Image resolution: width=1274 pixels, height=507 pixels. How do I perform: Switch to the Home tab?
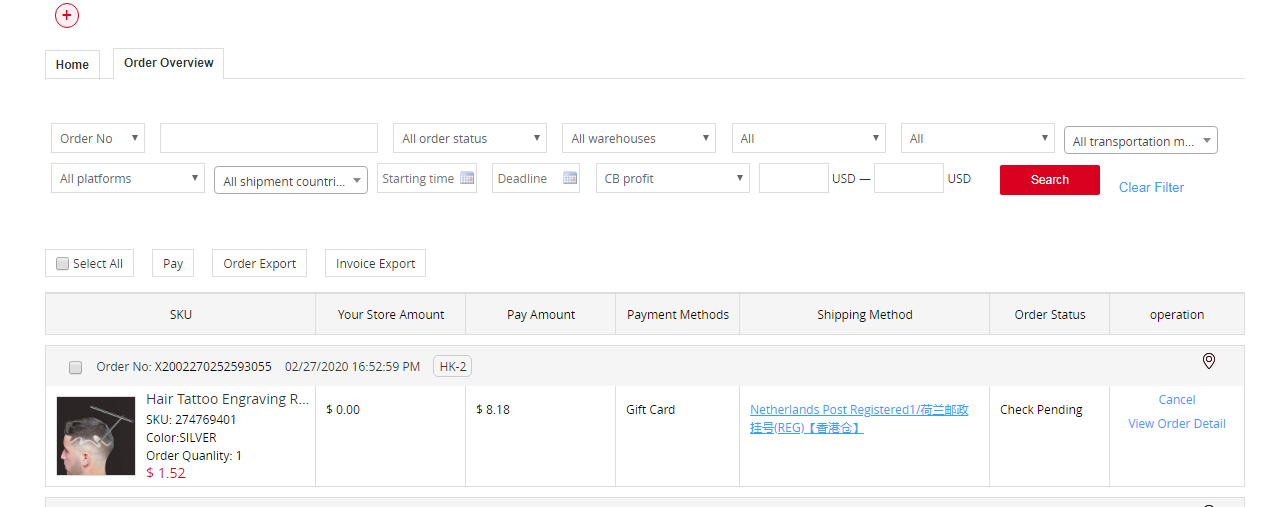tap(72, 64)
